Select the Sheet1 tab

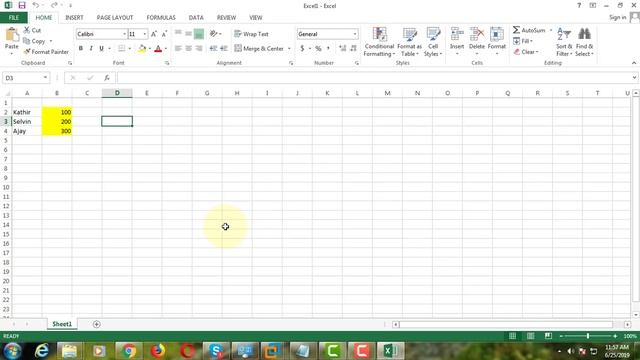pyautogui.click(x=62, y=324)
